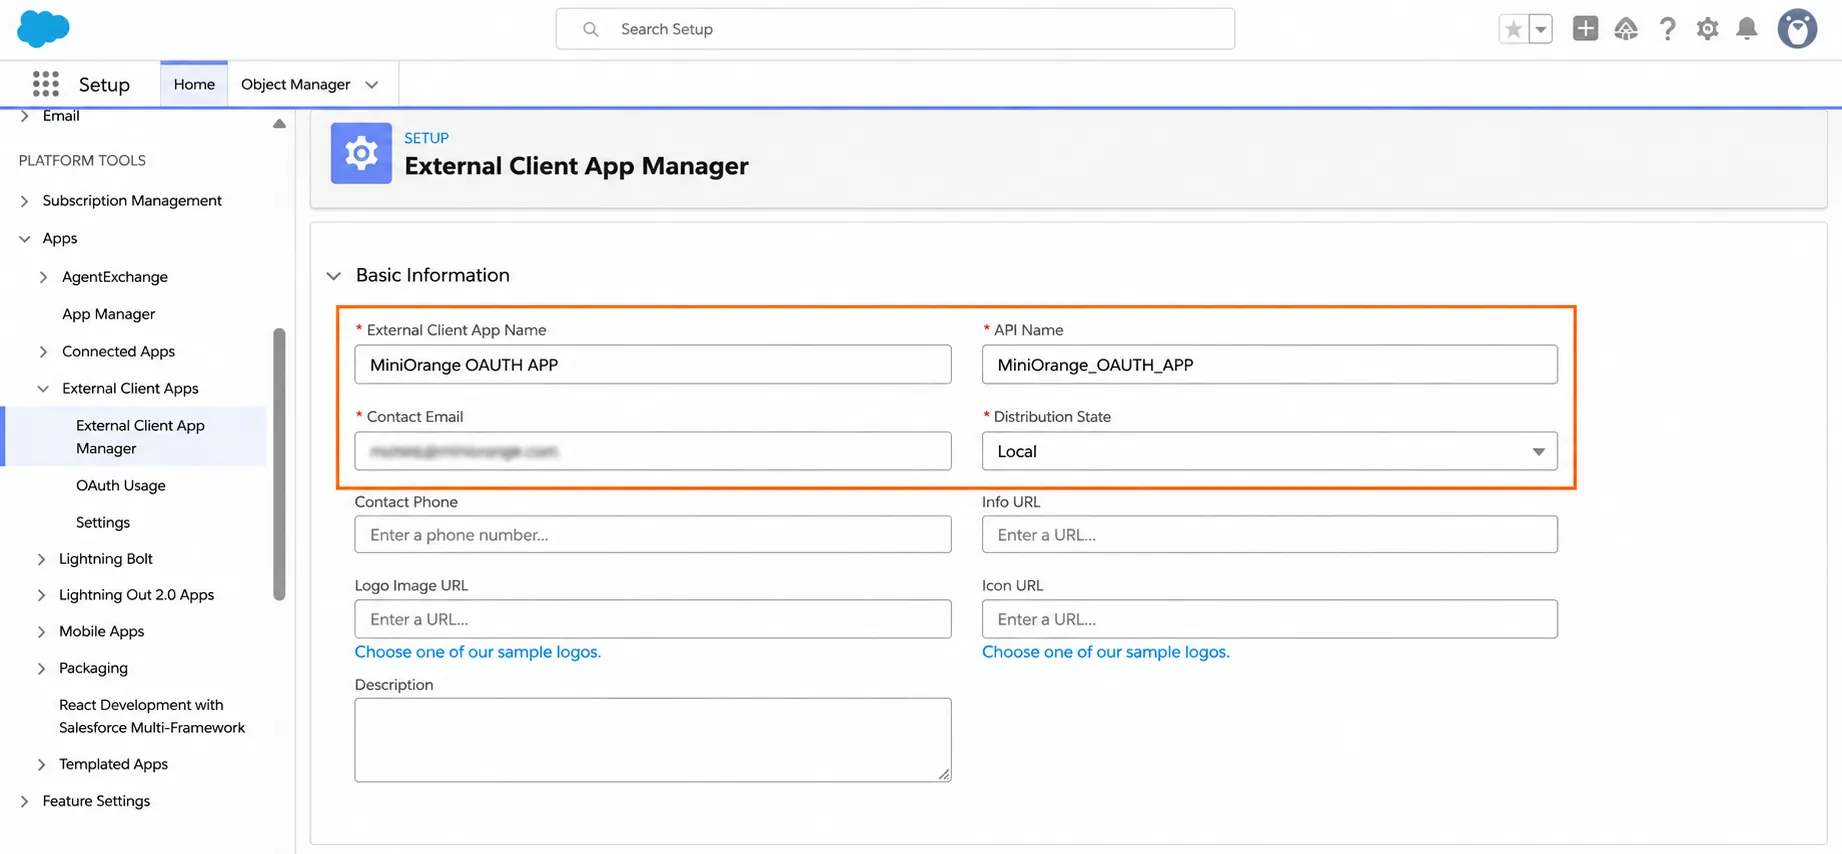
Task: Open Settings under External Client Apps
Action: point(103,522)
